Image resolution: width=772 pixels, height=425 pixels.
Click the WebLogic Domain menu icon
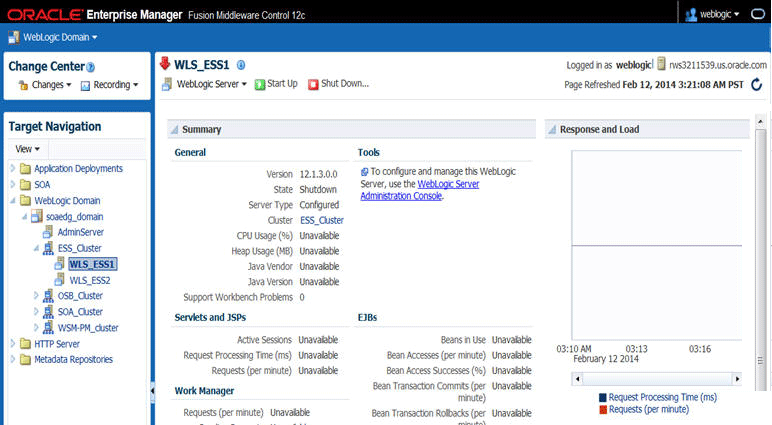pos(14,37)
